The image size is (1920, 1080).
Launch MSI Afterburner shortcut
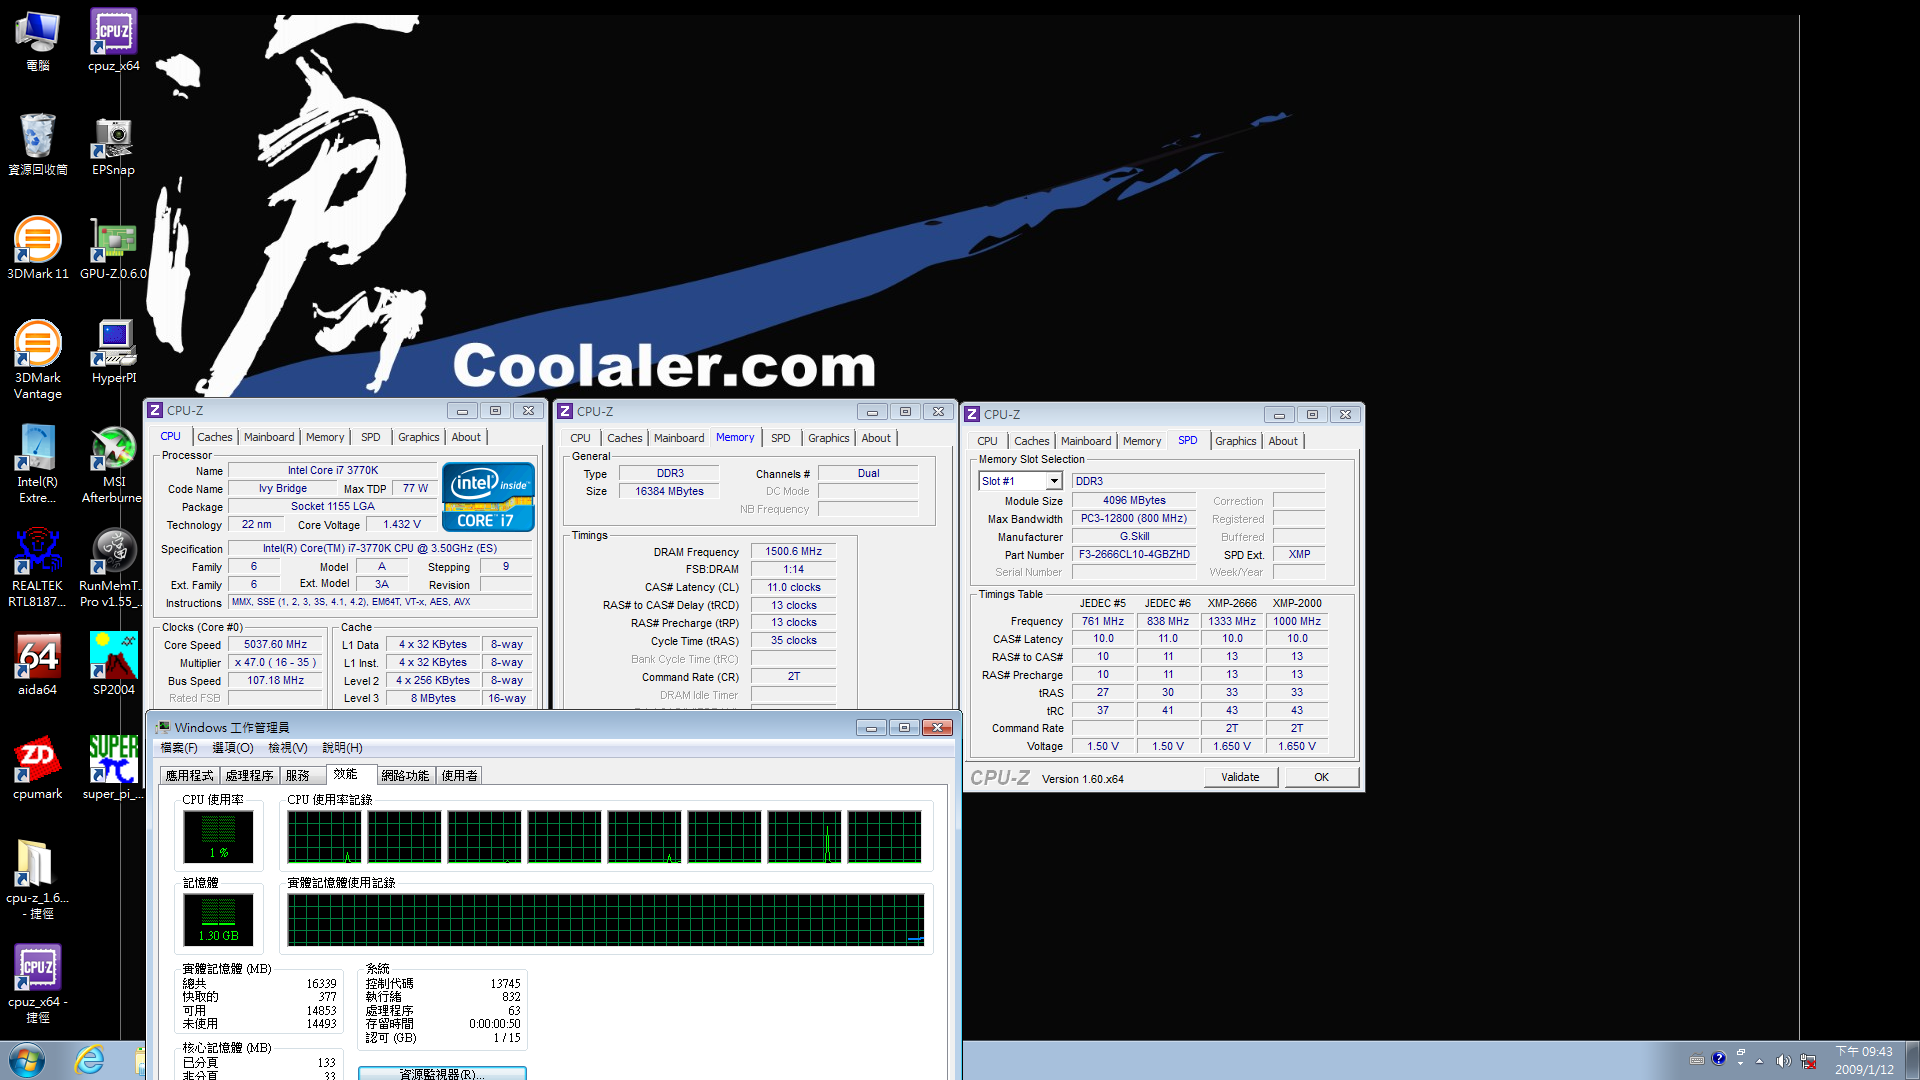click(x=113, y=464)
